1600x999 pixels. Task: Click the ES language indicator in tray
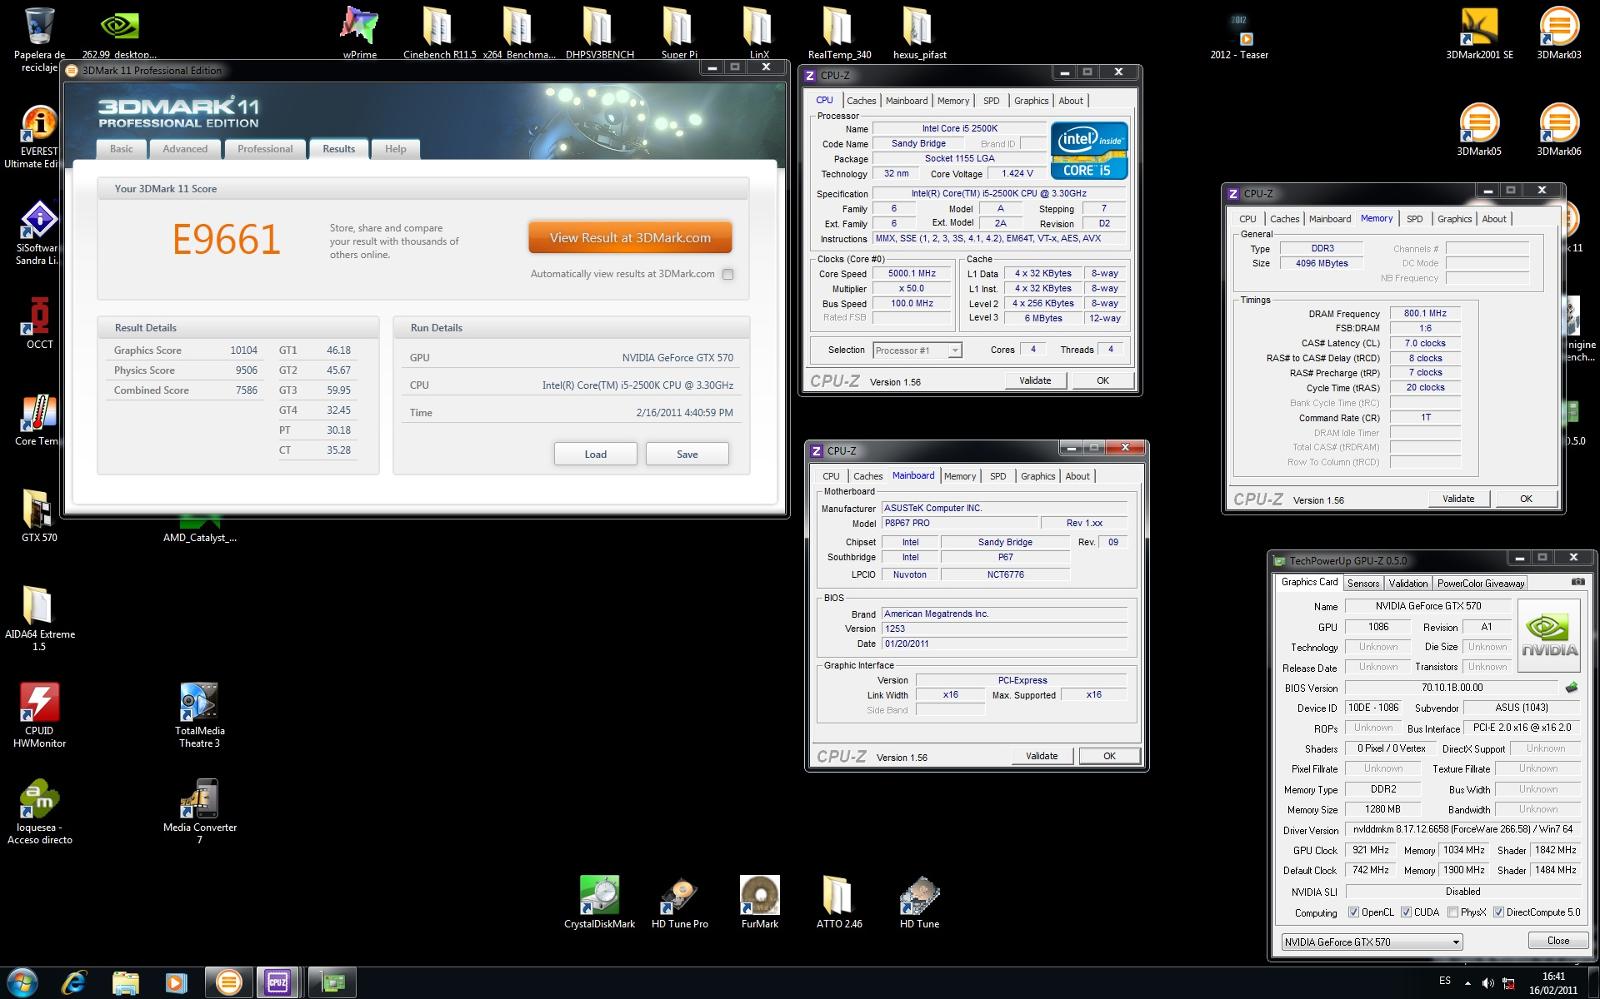[1445, 981]
